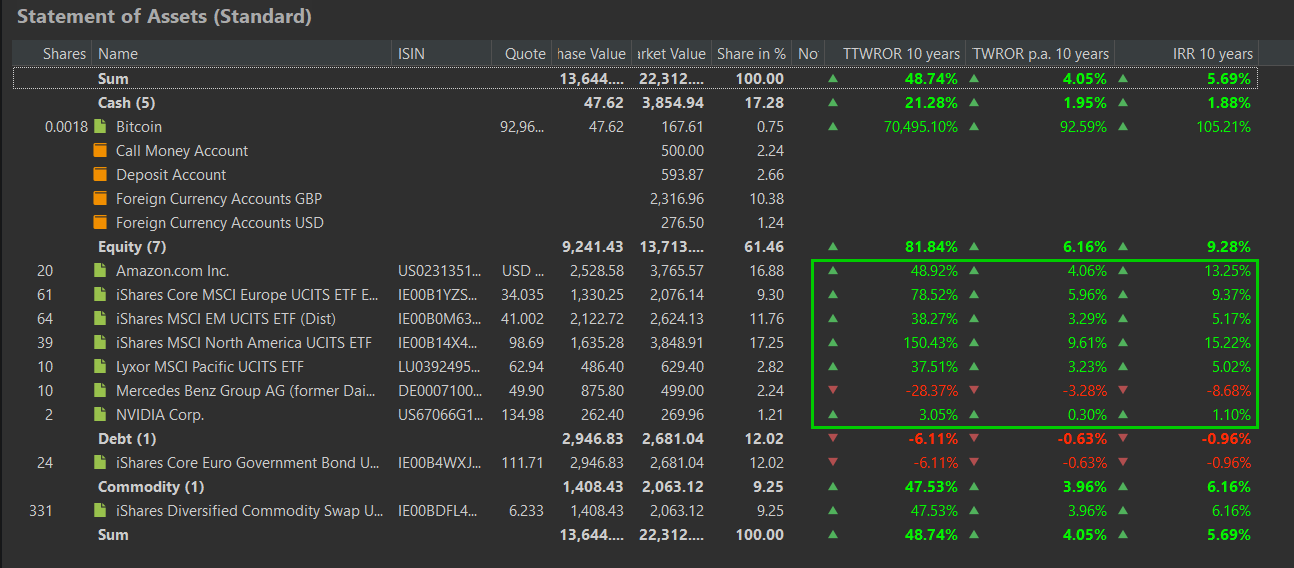Click the green arrow beside NVIDIA IRR 1.10%

click(x=1122, y=415)
